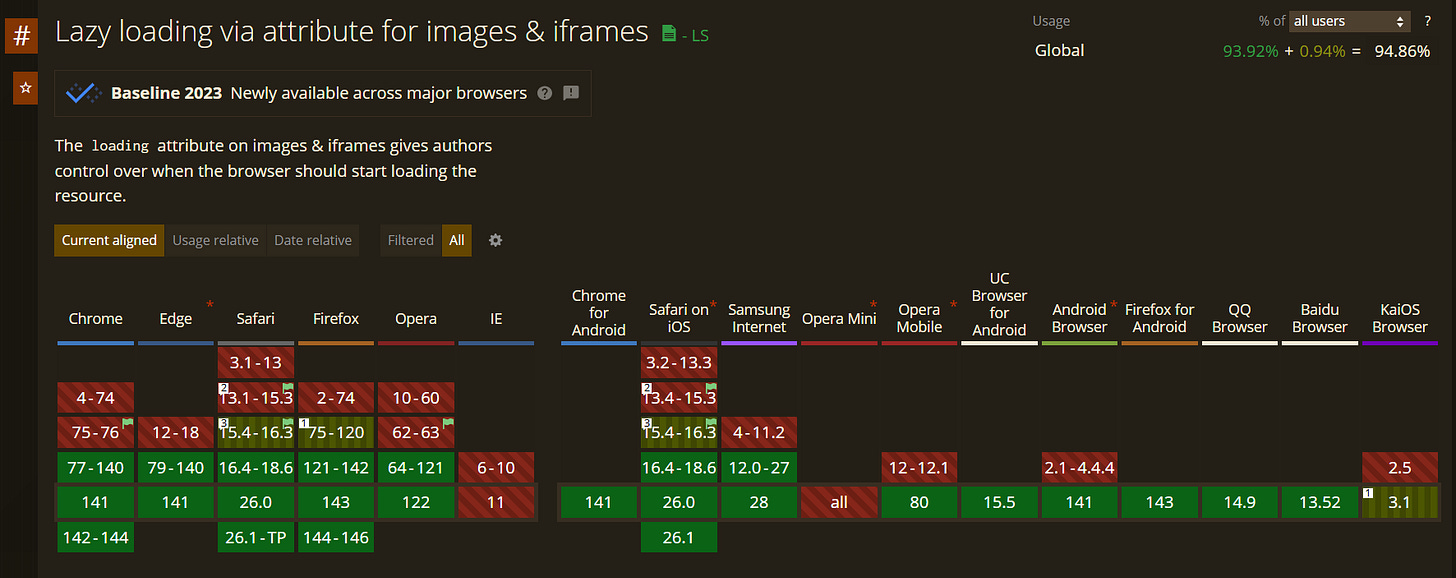Select Opera 62-63 cell

coord(416,432)
